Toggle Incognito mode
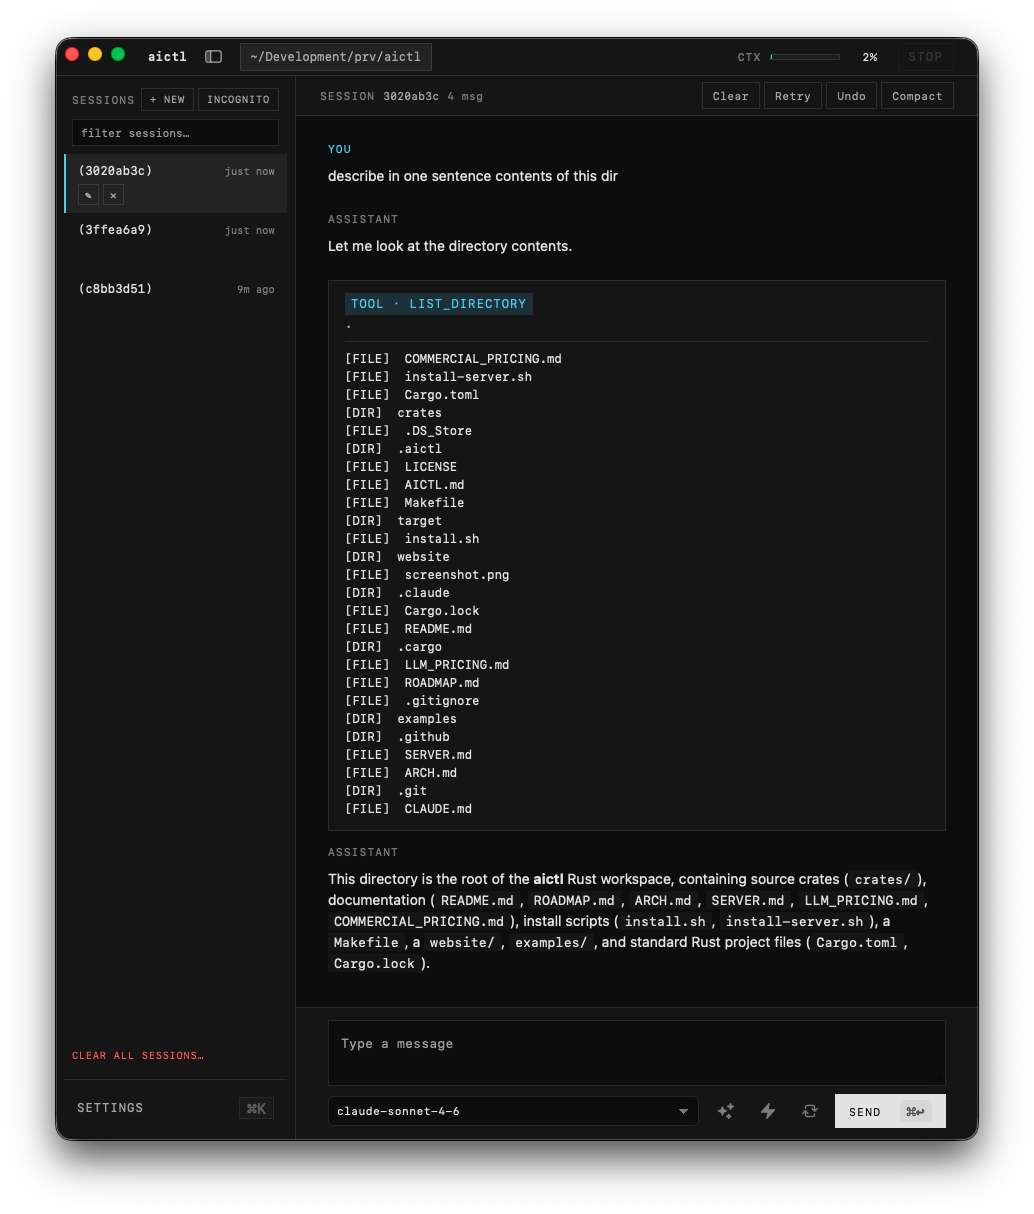Screen dimensions: 1034x1214 238,100
